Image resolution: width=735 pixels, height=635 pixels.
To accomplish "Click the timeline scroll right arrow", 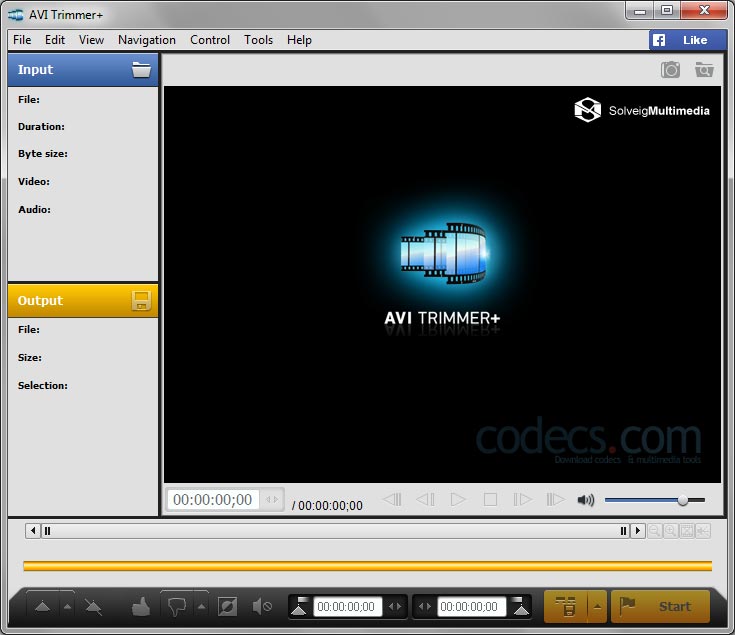I will 638,531.
